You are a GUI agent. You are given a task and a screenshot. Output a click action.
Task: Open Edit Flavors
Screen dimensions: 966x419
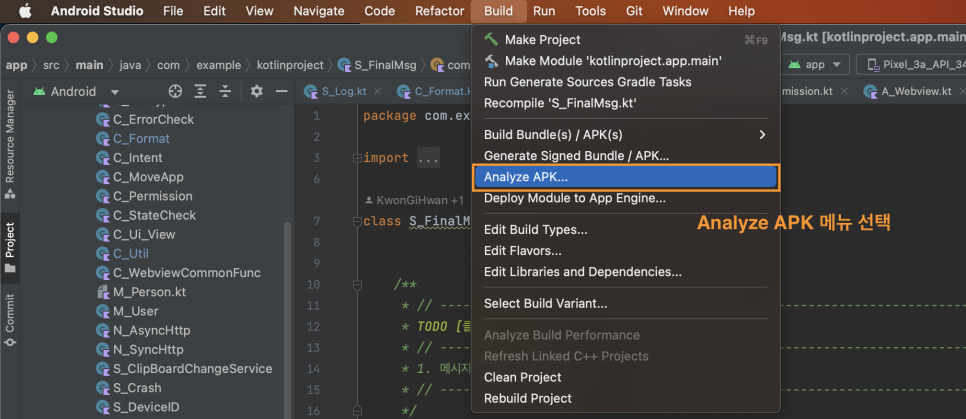click(x=626, y=251)
